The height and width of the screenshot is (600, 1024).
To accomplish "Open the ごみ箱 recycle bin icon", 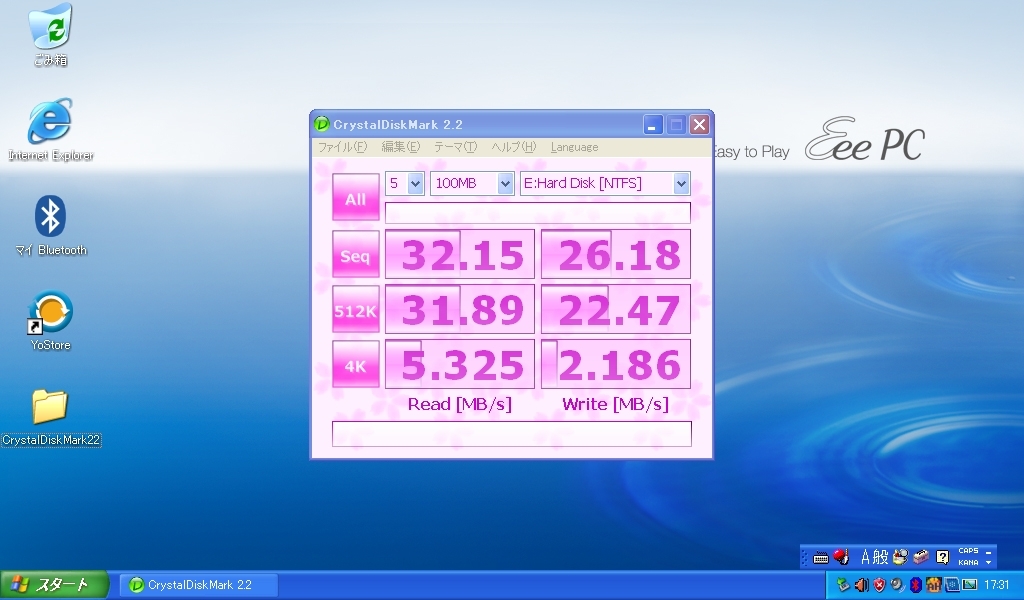I will pos(50,35).
